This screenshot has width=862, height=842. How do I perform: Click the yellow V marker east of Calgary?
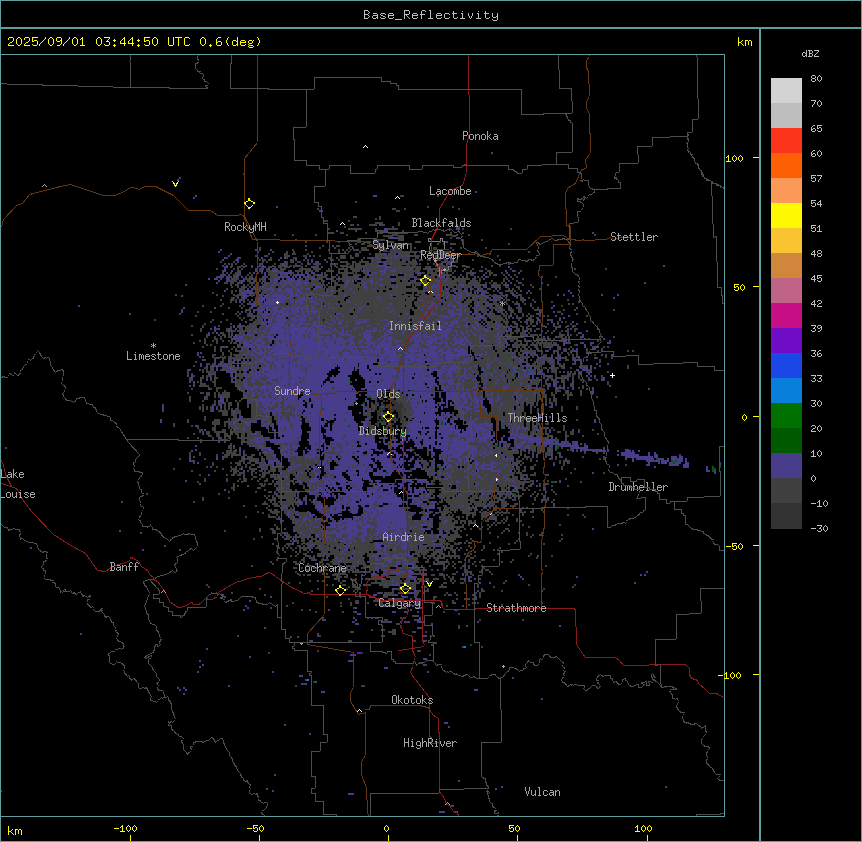429,584
